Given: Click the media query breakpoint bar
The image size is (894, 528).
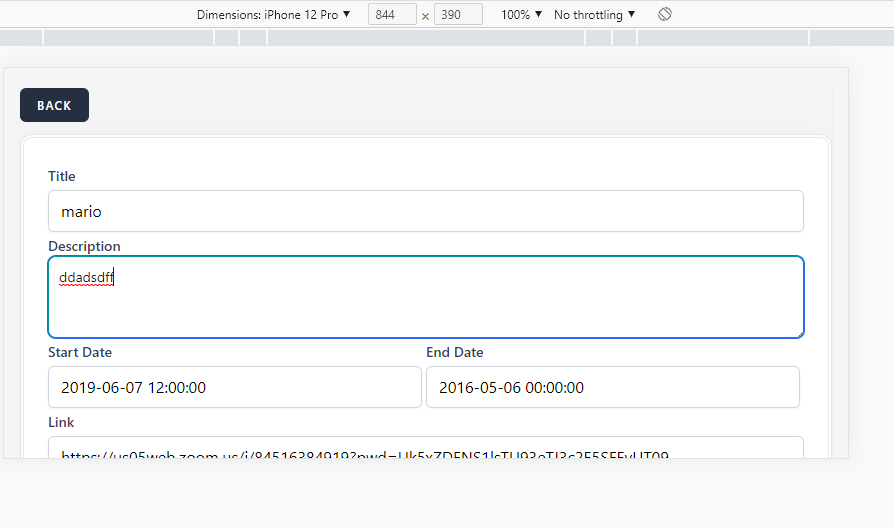Looking at the screenshot, I should coord(425,38).
